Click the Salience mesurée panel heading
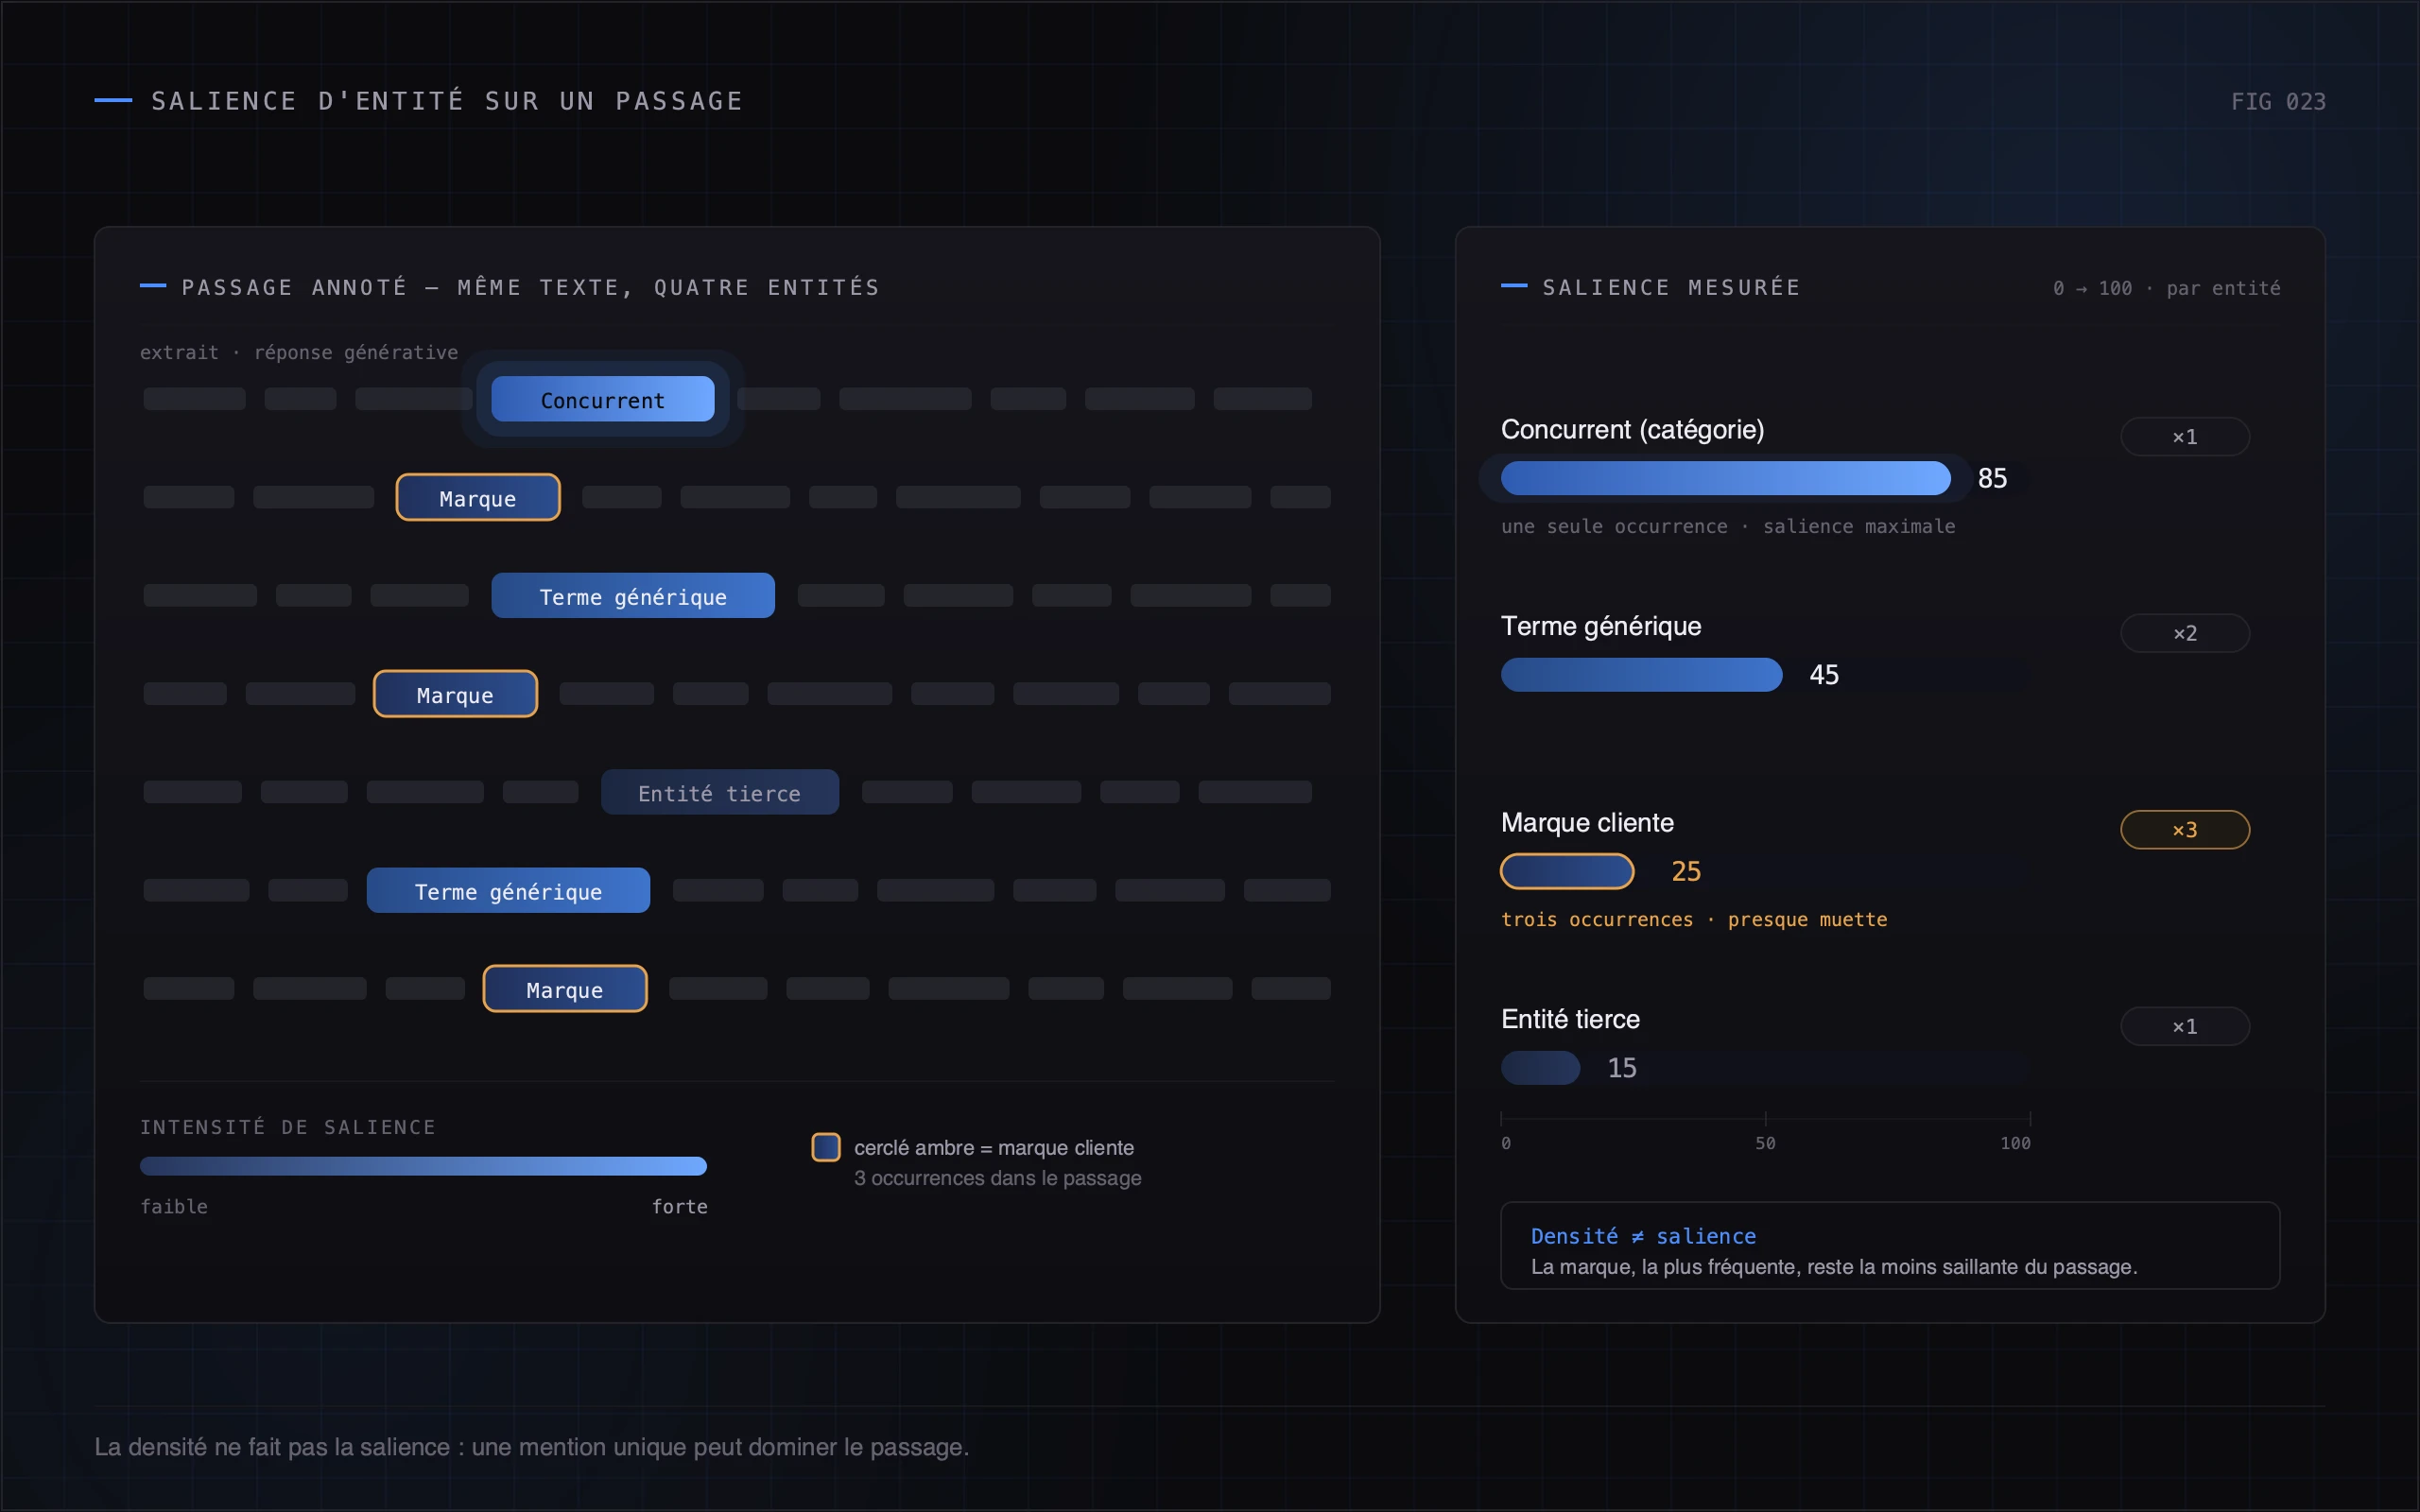The image size is (2420, 1512). [x=1671, y=288]
